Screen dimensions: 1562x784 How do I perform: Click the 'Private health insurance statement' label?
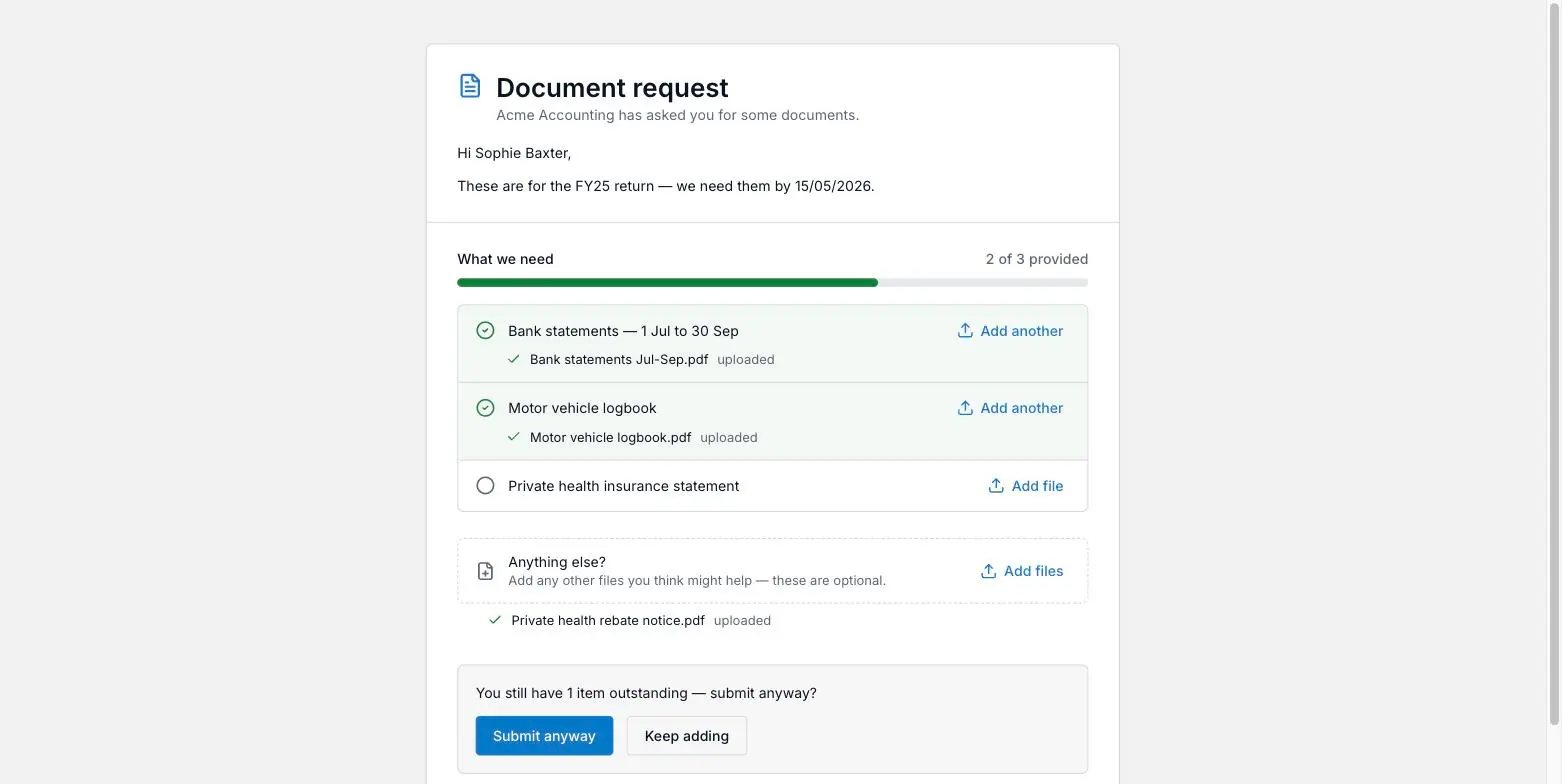[x=624, y=486]
